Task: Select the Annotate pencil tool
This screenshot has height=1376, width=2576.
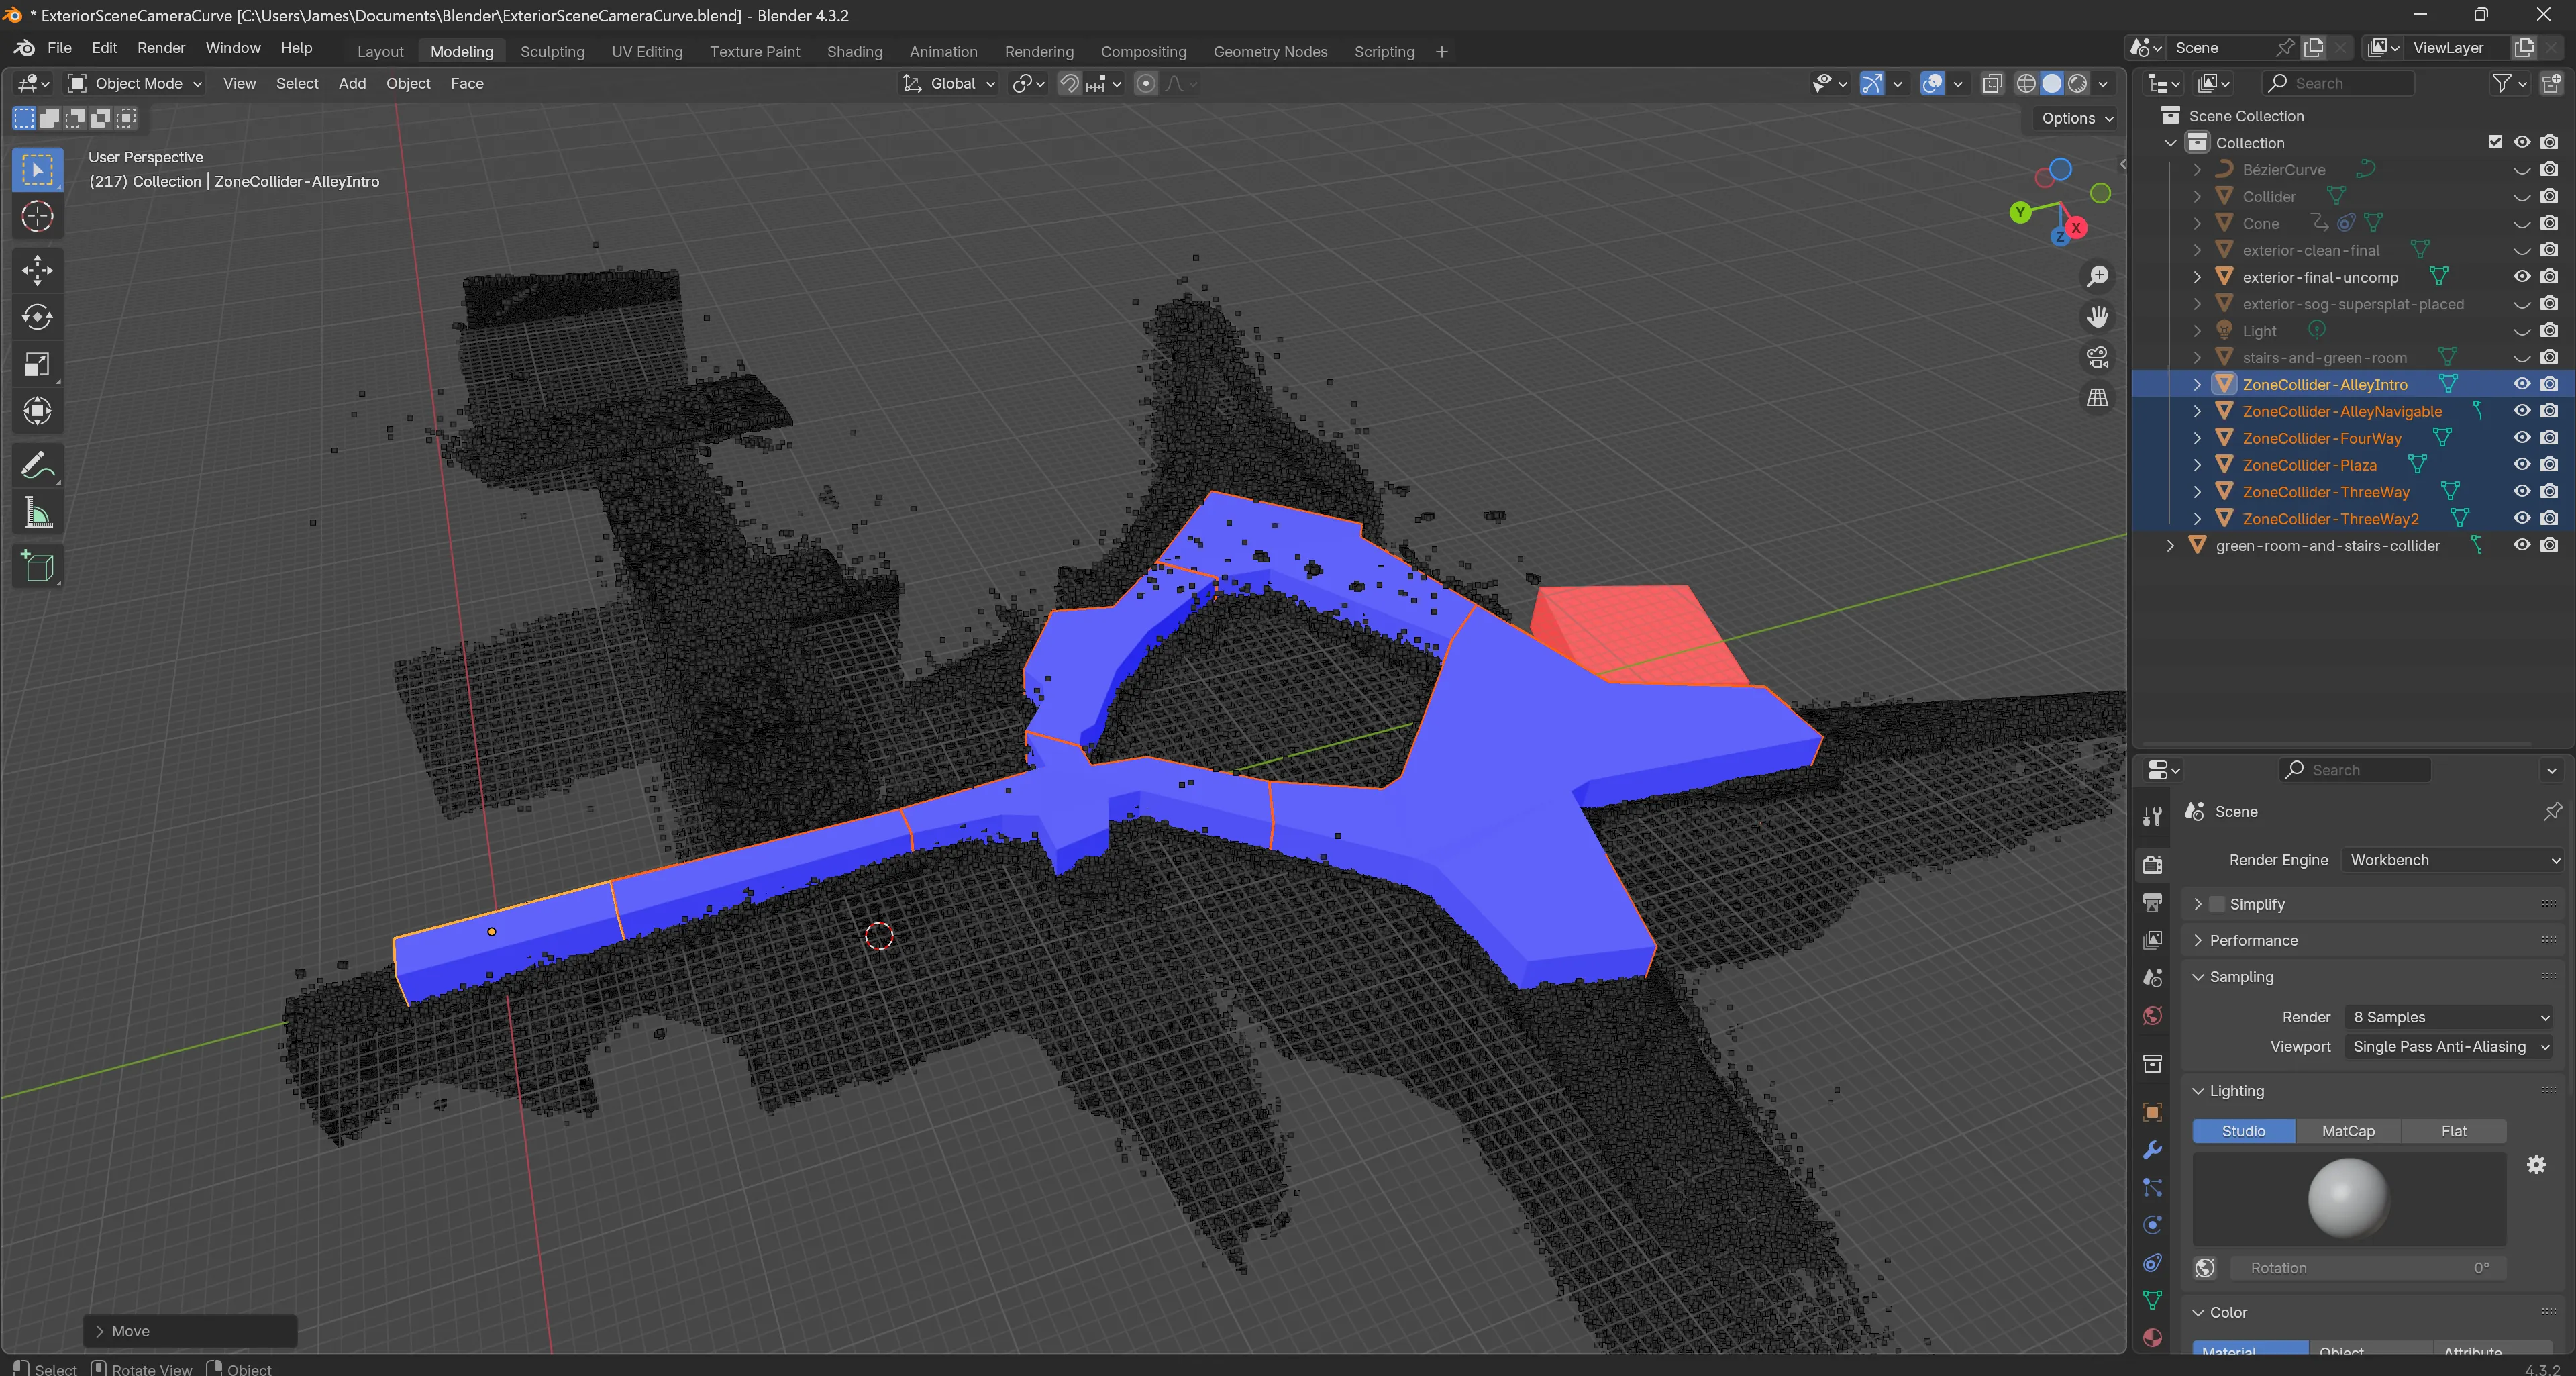Action: click(37, 465)
